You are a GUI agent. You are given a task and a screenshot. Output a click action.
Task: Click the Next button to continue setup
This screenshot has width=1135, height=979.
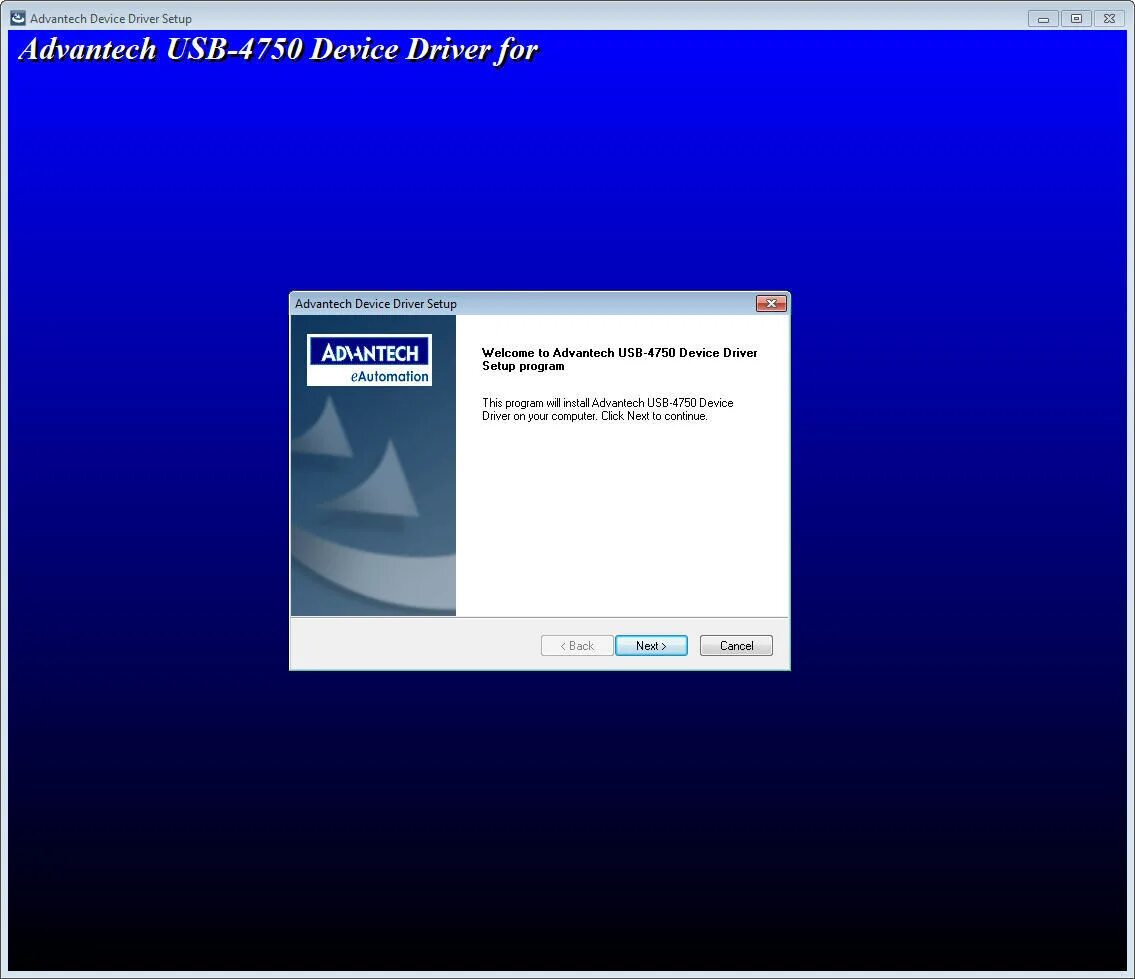coord(651,645)
